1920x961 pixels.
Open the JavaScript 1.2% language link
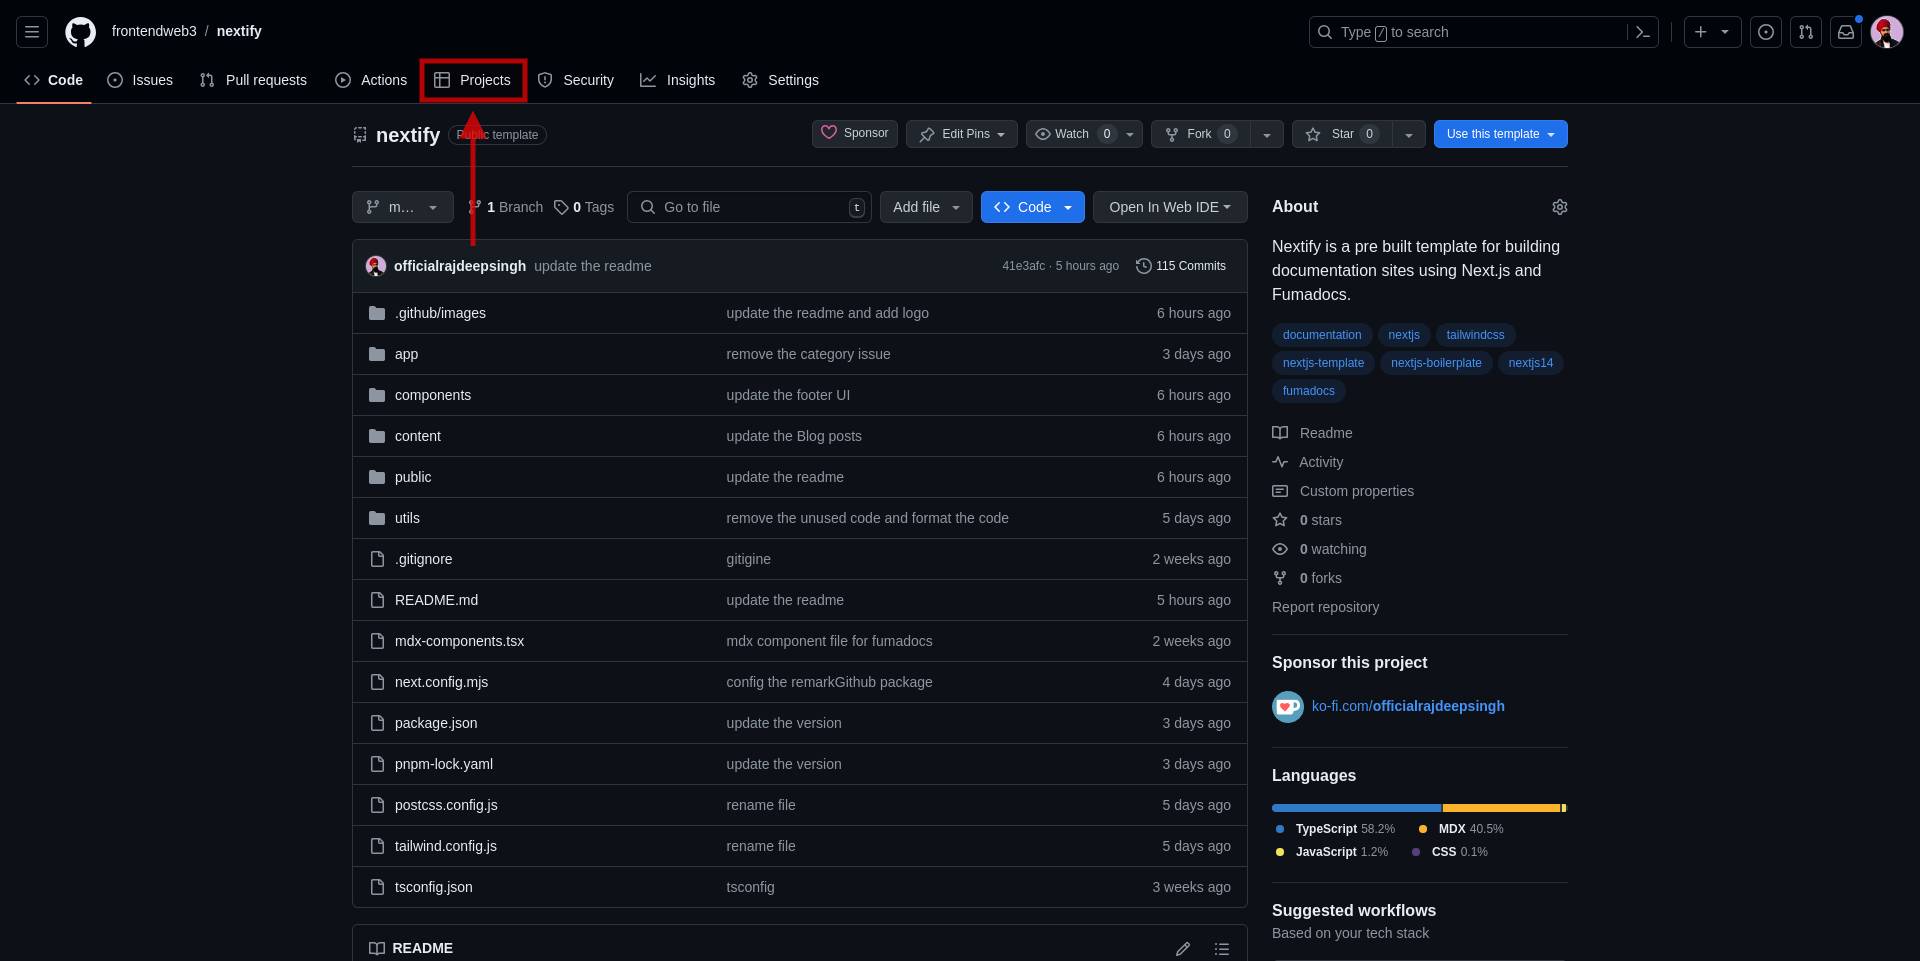1331,852
